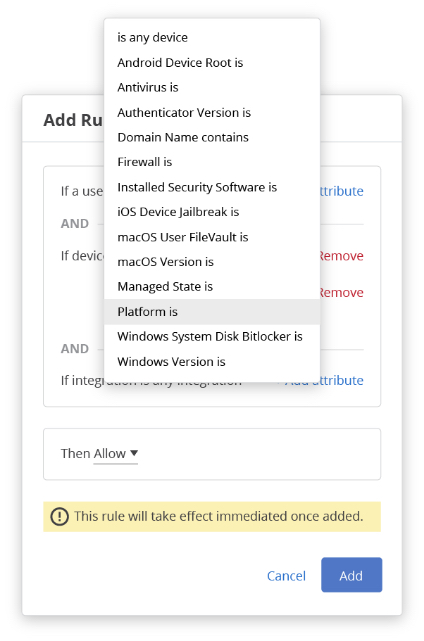The width and height of the screenshot is (424, 641).
Task: Click Add attribute link in user row
Action: [x=341, y=191]
